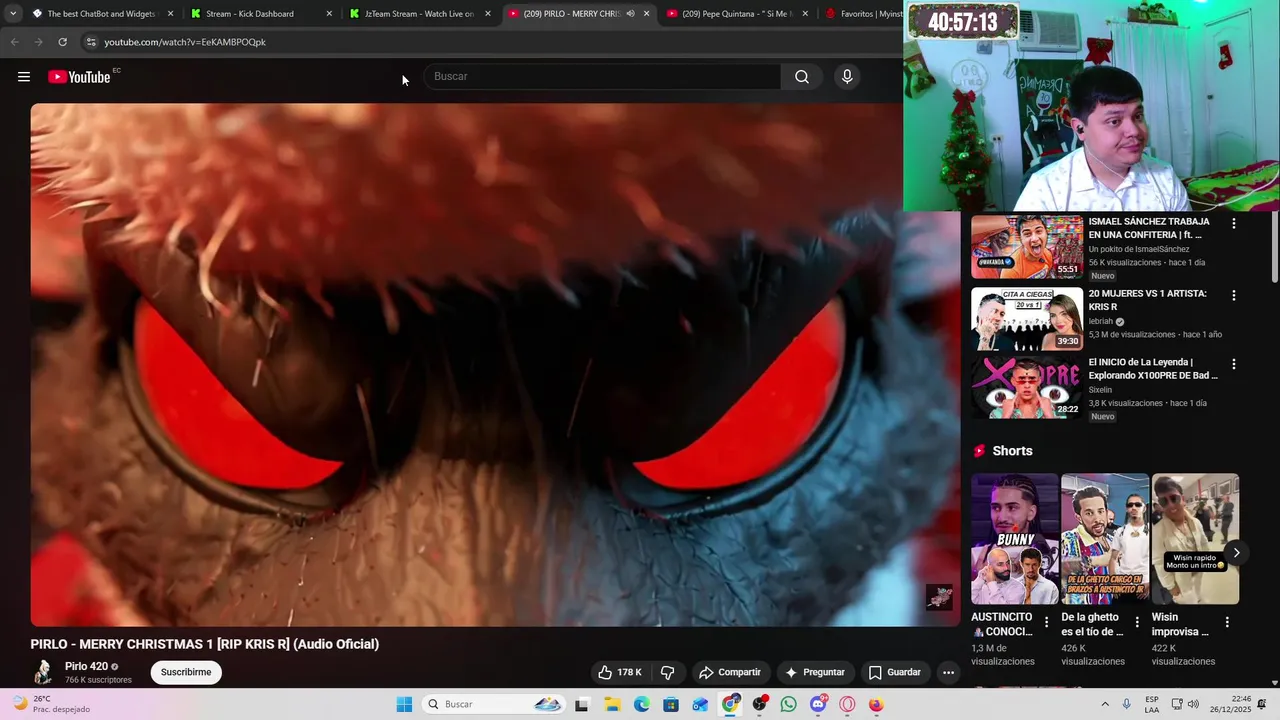
Task: Mute the PIRLO tab via its speaker icon
Action: [630, 14]
